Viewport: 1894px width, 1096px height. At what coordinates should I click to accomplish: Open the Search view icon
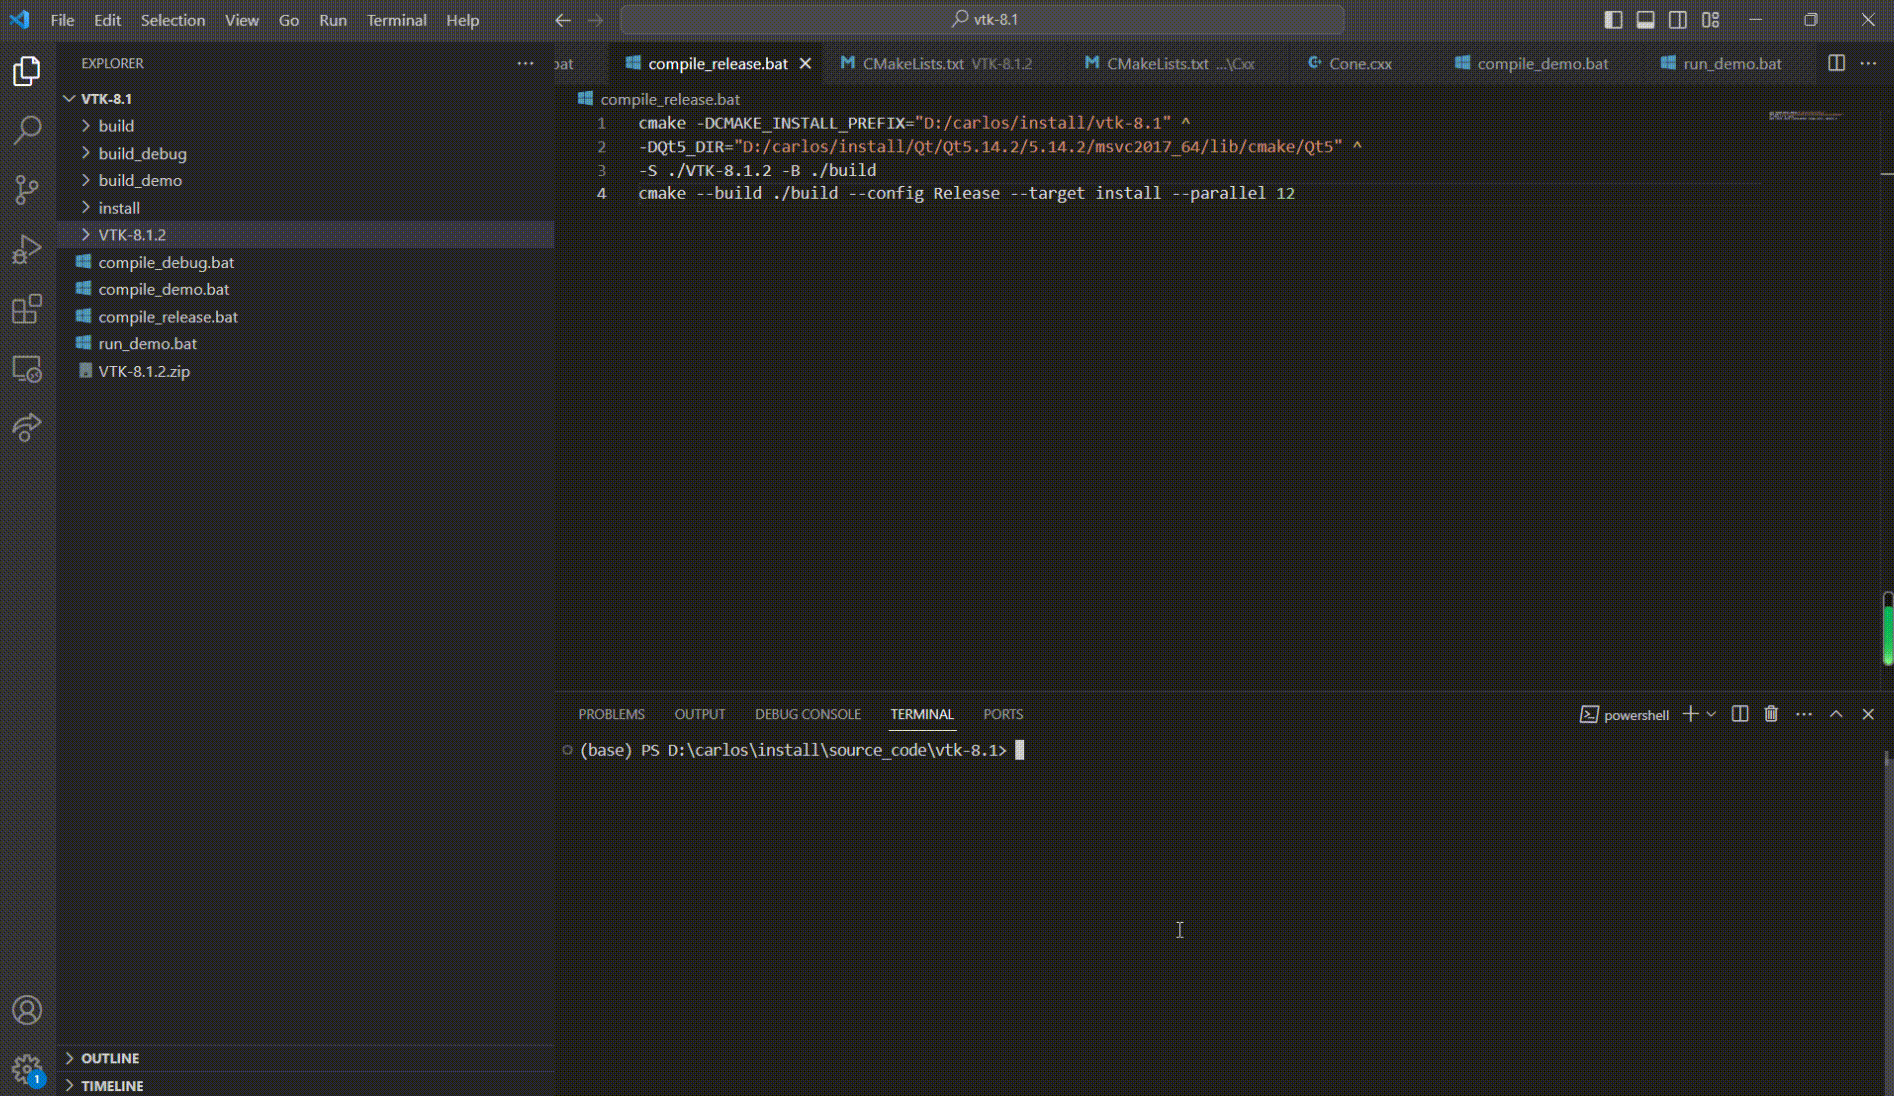27,130
